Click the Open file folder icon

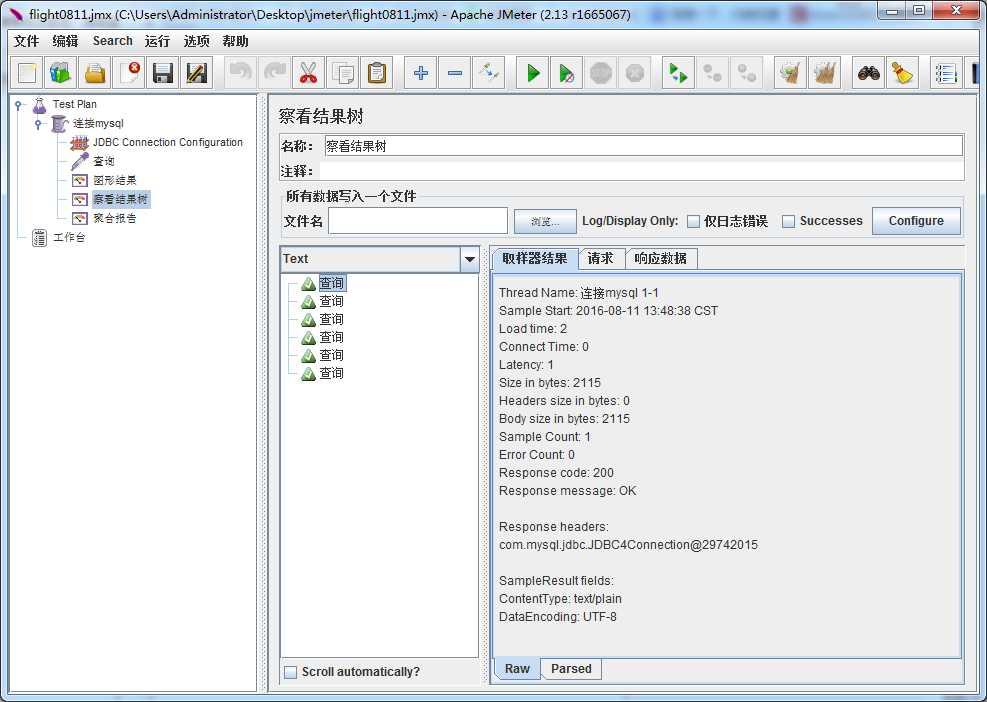pos(95,73)
